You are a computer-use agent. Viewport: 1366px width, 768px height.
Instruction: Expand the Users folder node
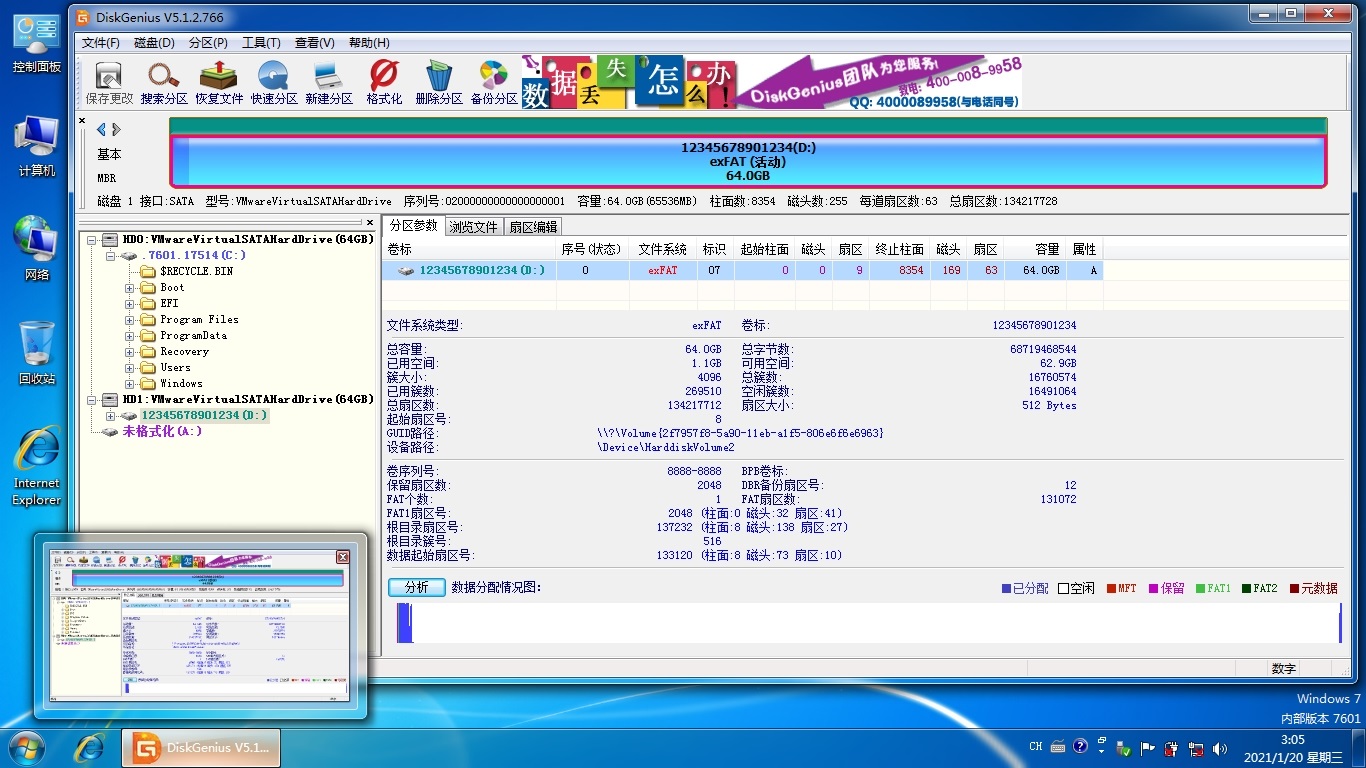pos(129,368)
